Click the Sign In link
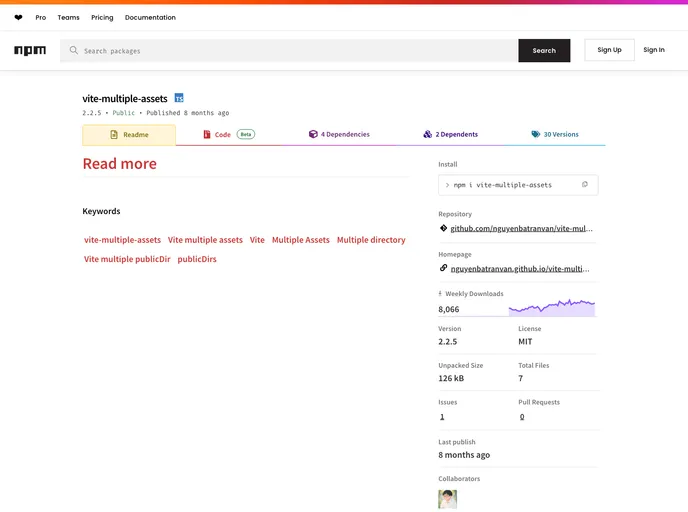Image resolution: width=688 pixels, height=512 pixels. (654, 50)
